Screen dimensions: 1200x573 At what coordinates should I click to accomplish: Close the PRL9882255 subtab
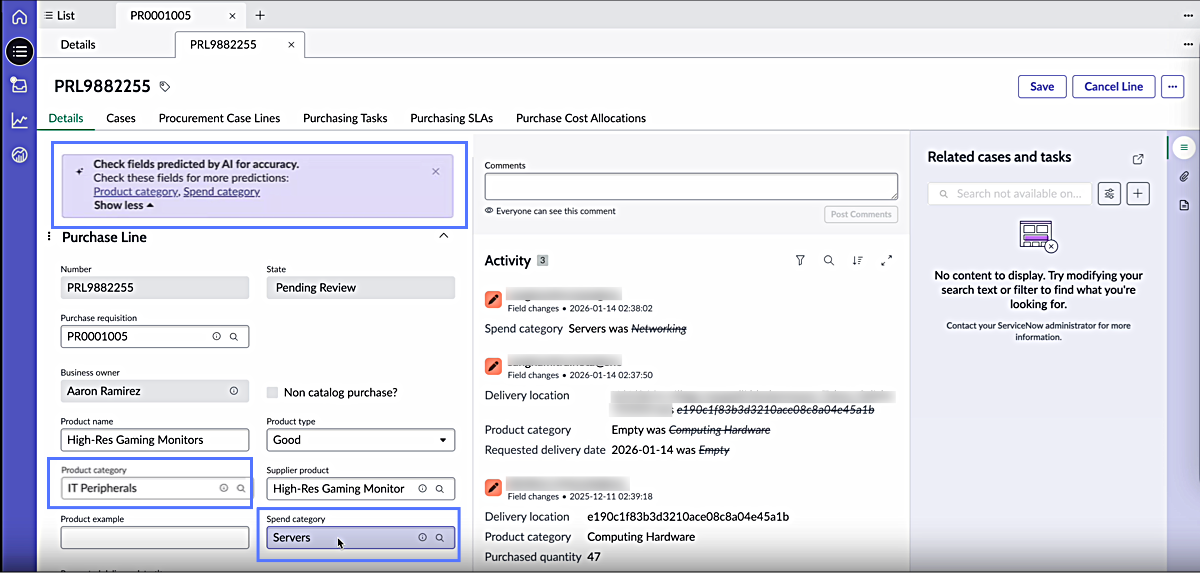coord(291,44)
